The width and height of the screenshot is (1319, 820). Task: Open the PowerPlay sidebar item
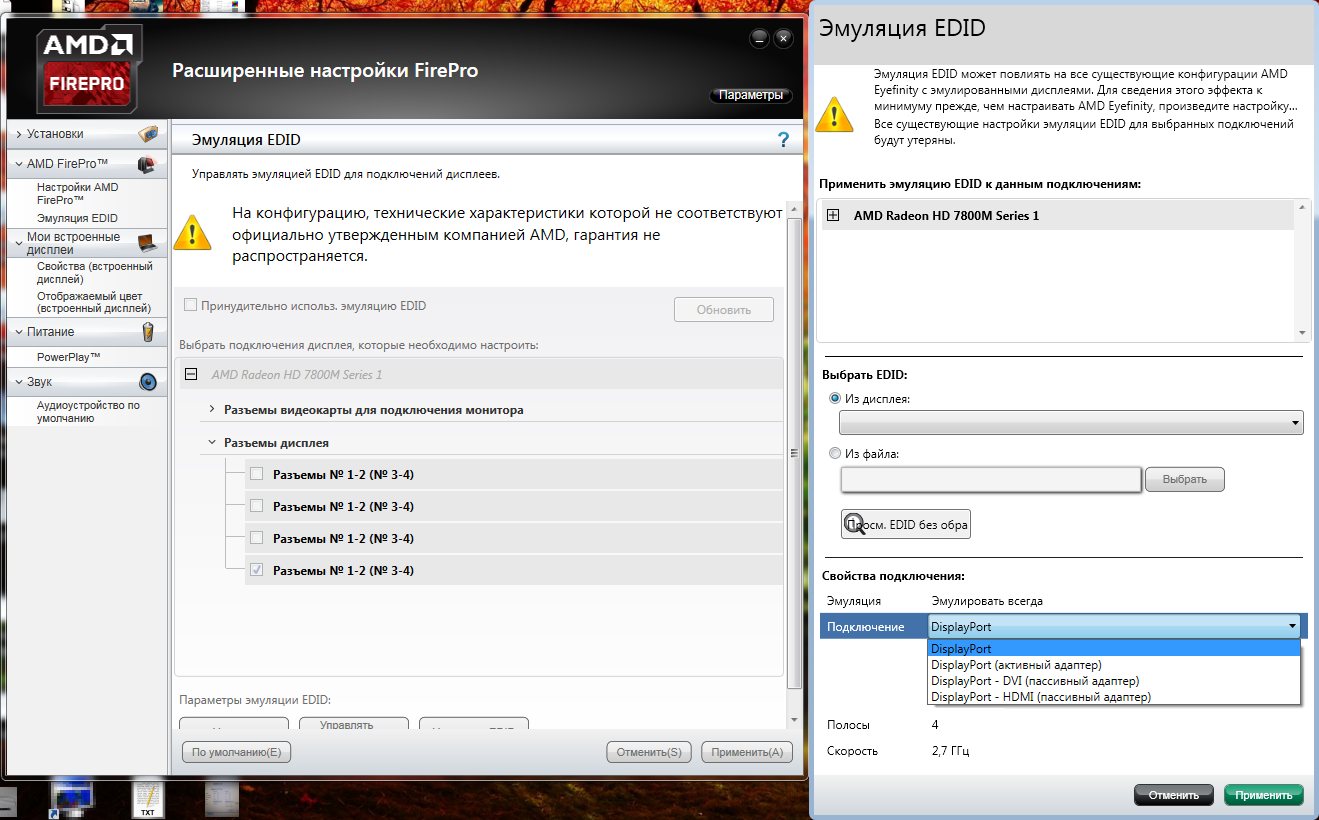pos(68,357)
